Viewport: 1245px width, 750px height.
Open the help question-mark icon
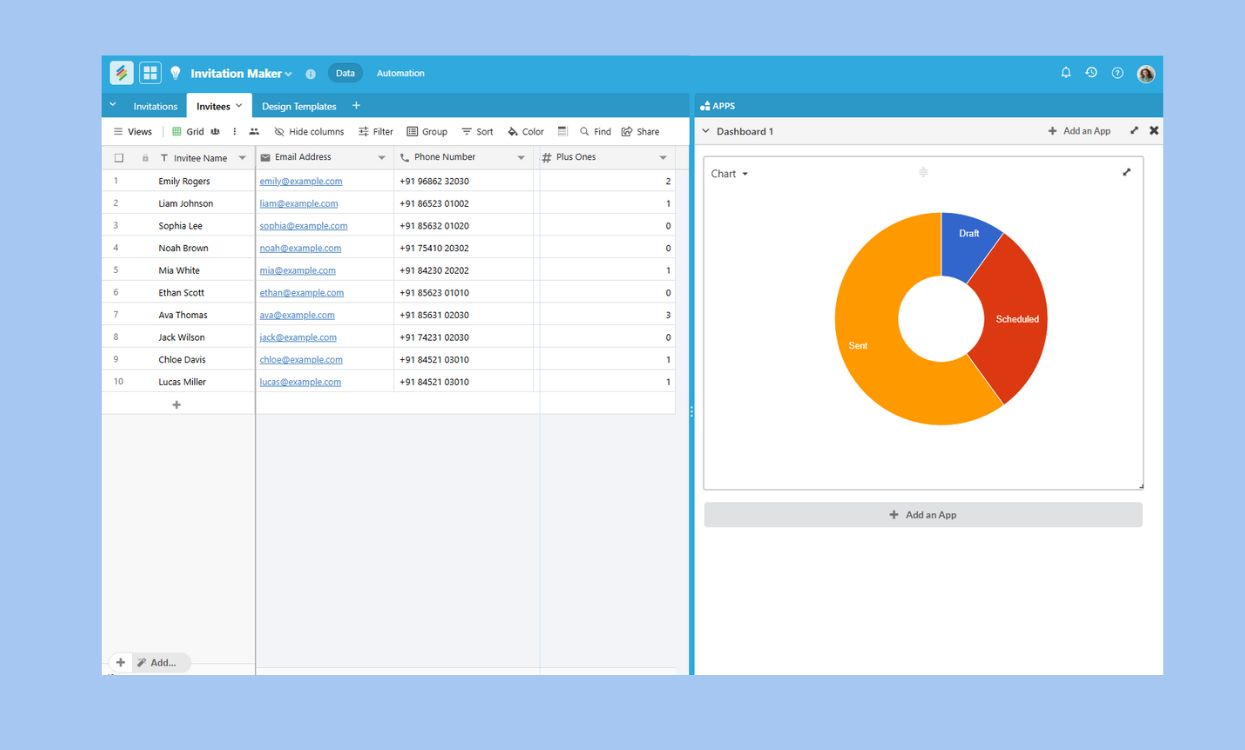(1118, 73)
